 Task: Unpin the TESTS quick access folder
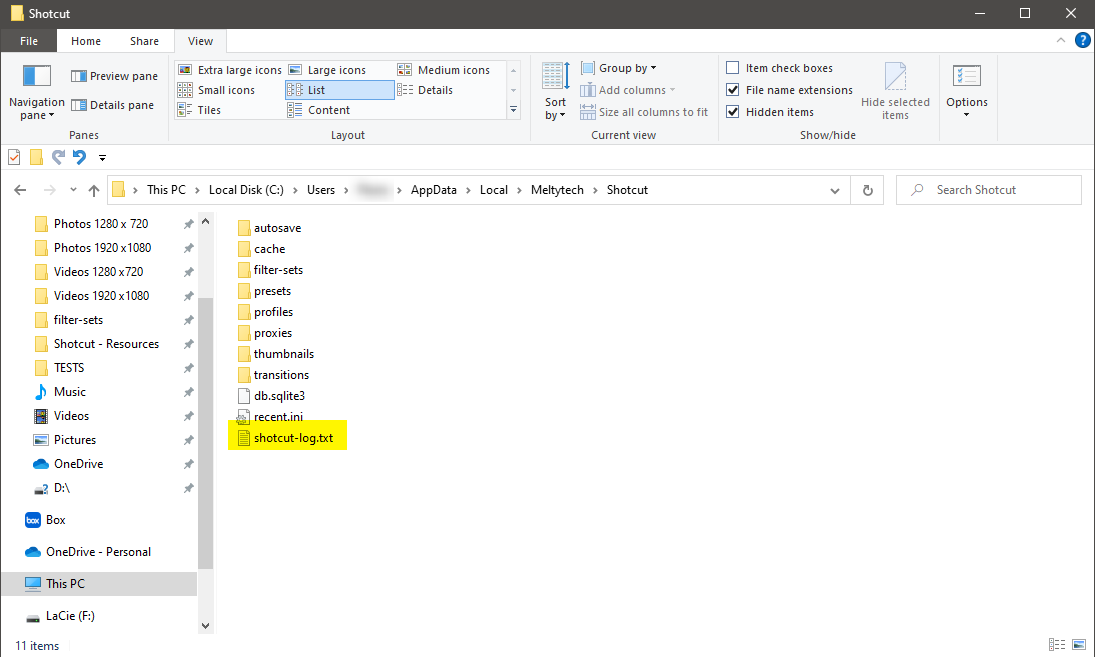click(x=189, y=368)
